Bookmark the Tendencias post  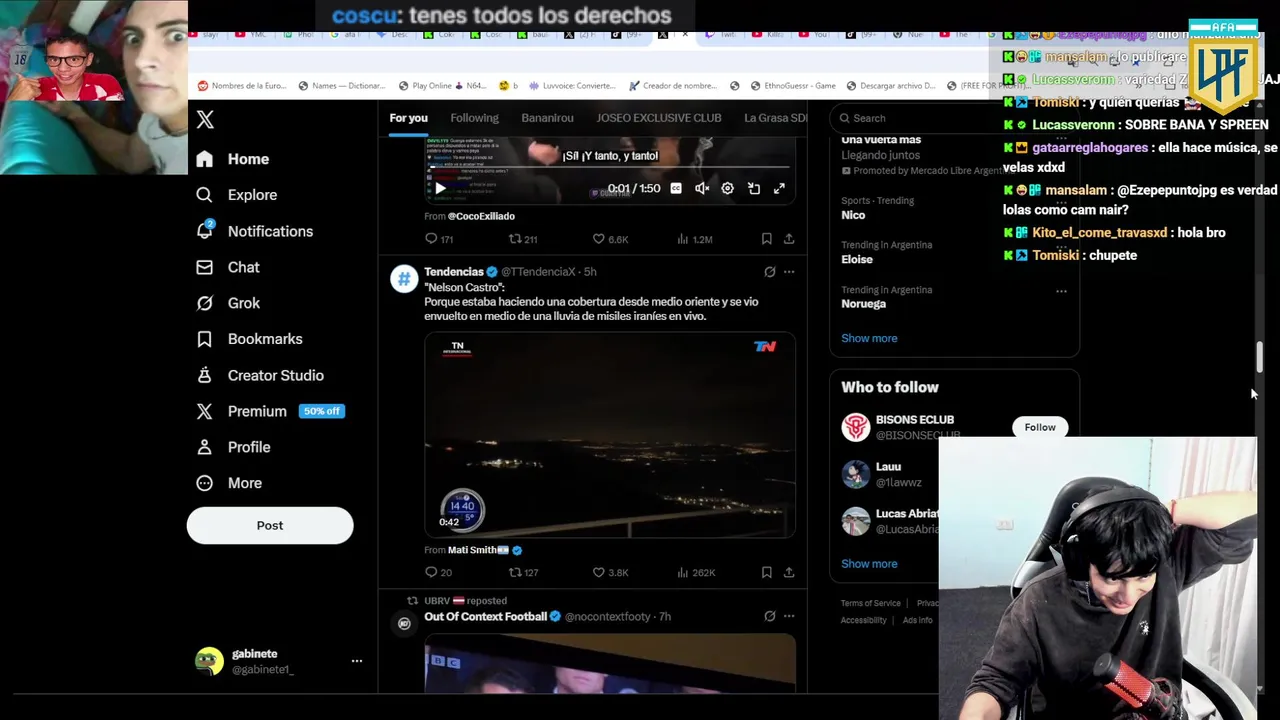point(766,573)
